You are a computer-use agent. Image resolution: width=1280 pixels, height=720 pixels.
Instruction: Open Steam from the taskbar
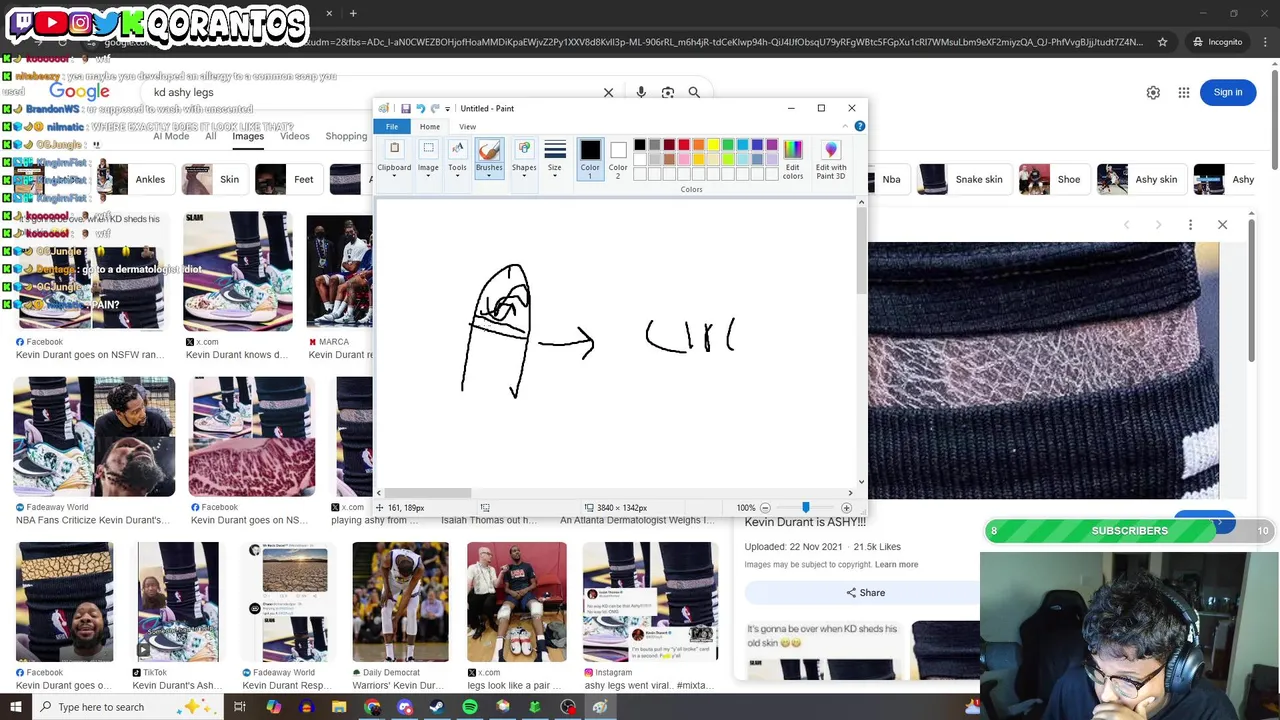437,707
